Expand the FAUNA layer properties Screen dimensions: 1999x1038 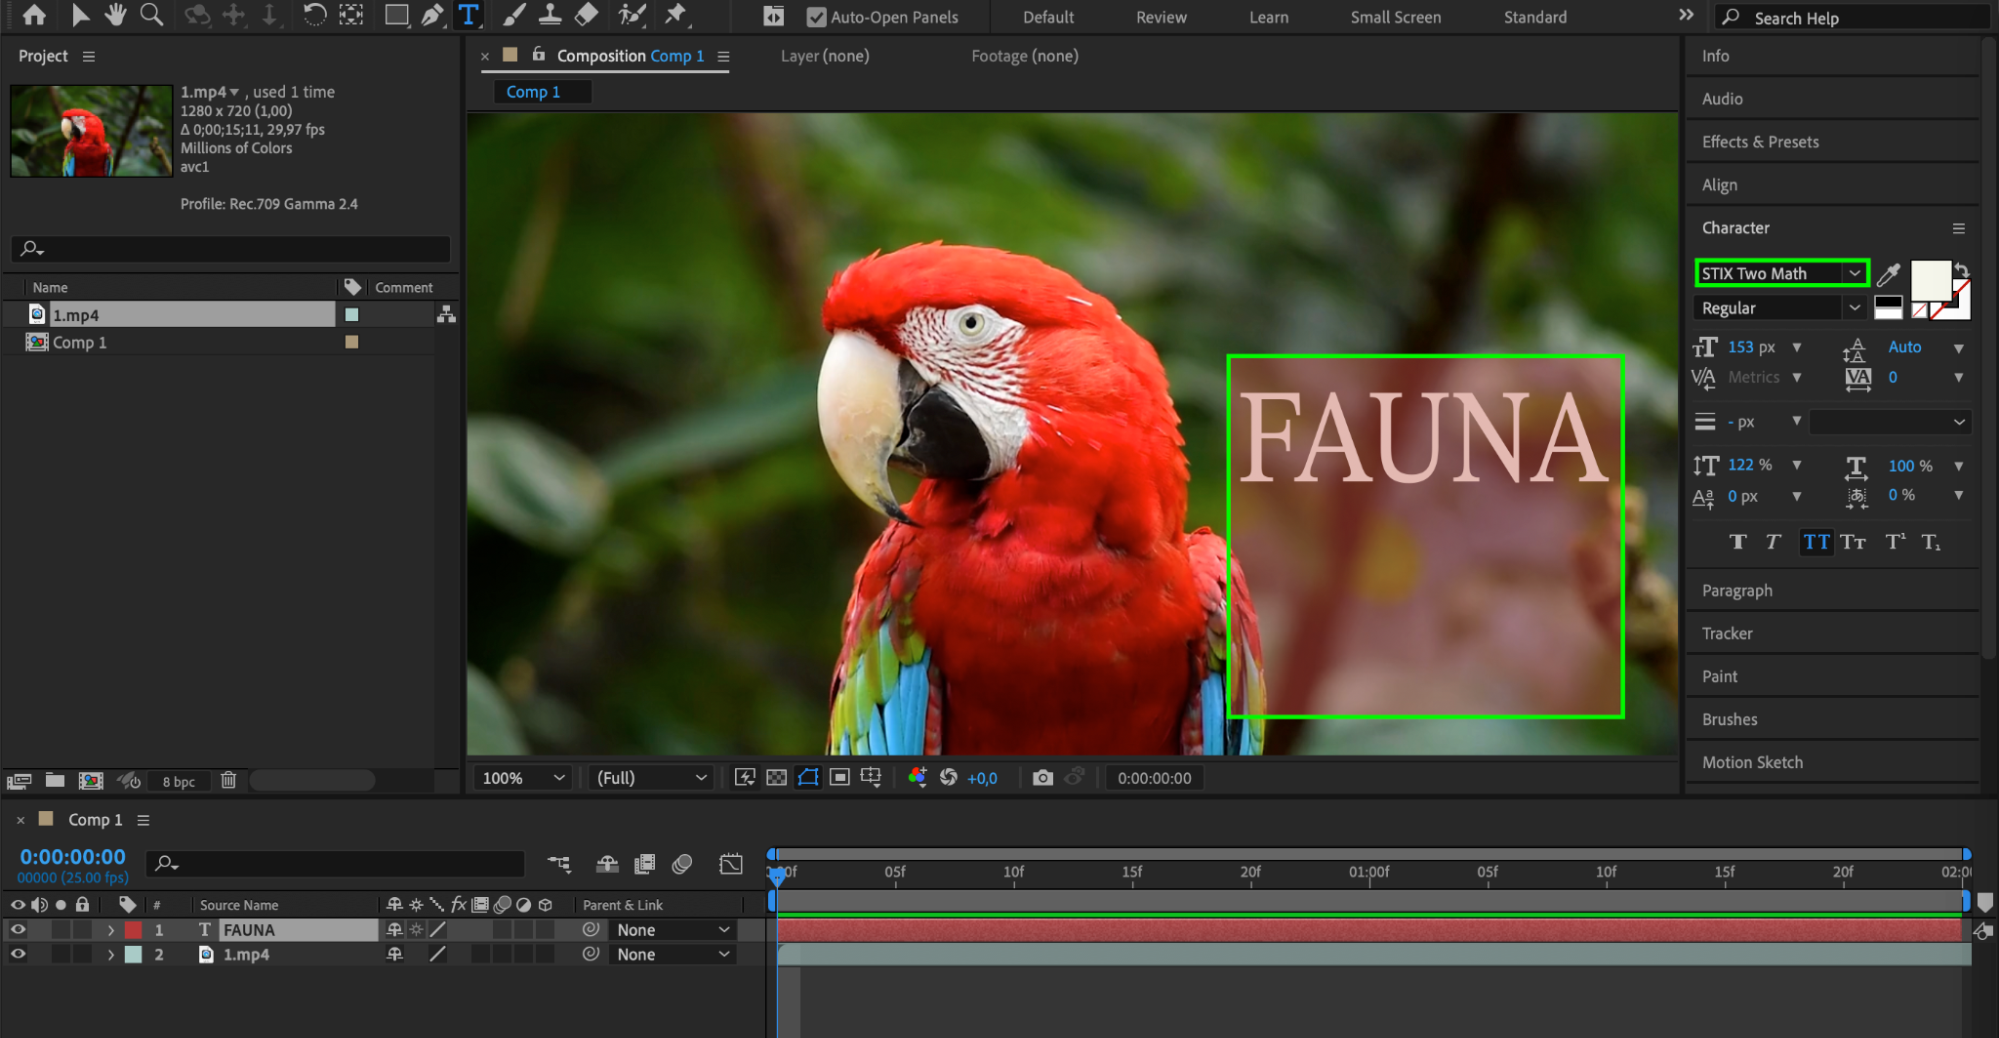pos(111,930)
